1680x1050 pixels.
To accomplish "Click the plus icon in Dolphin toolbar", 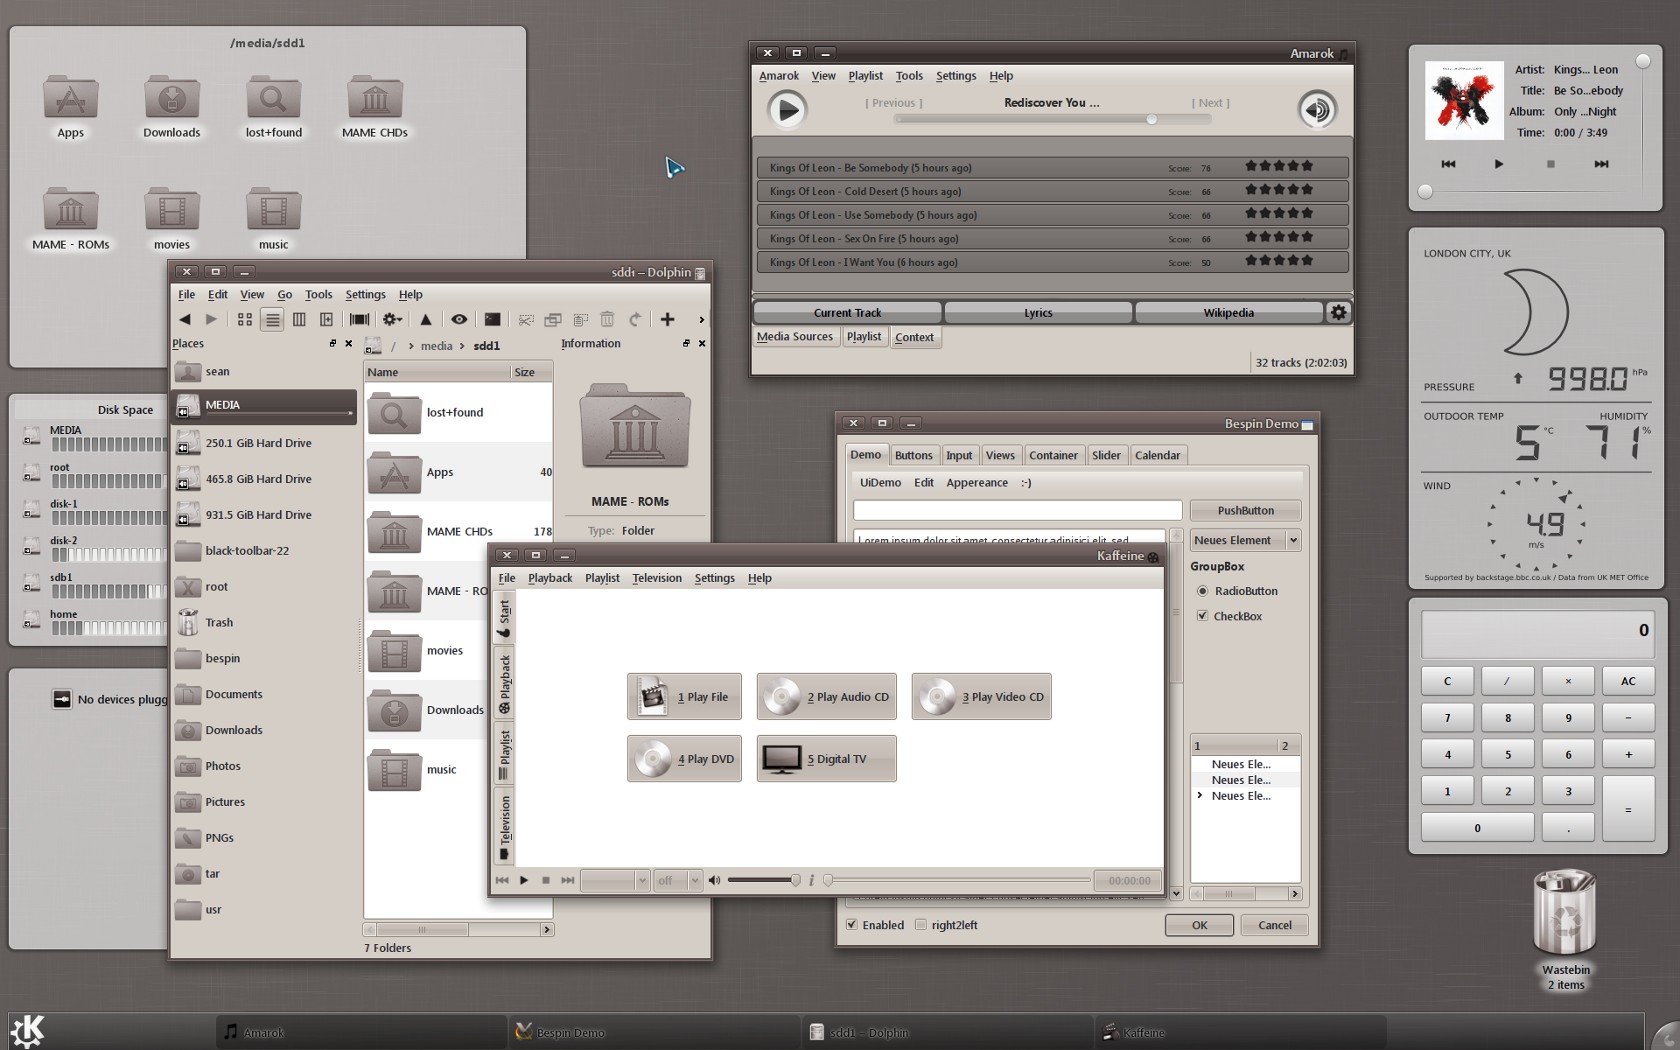I will point(667,319).
